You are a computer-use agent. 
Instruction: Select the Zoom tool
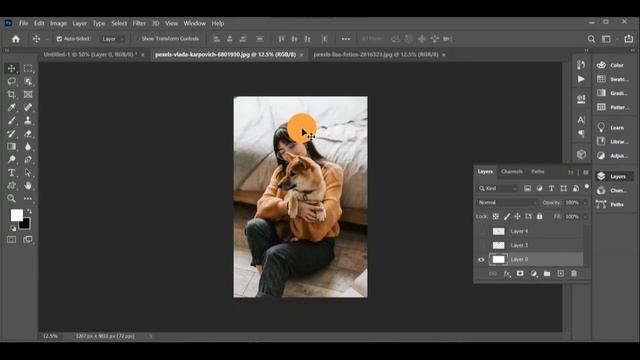click(x=11, y=199)
